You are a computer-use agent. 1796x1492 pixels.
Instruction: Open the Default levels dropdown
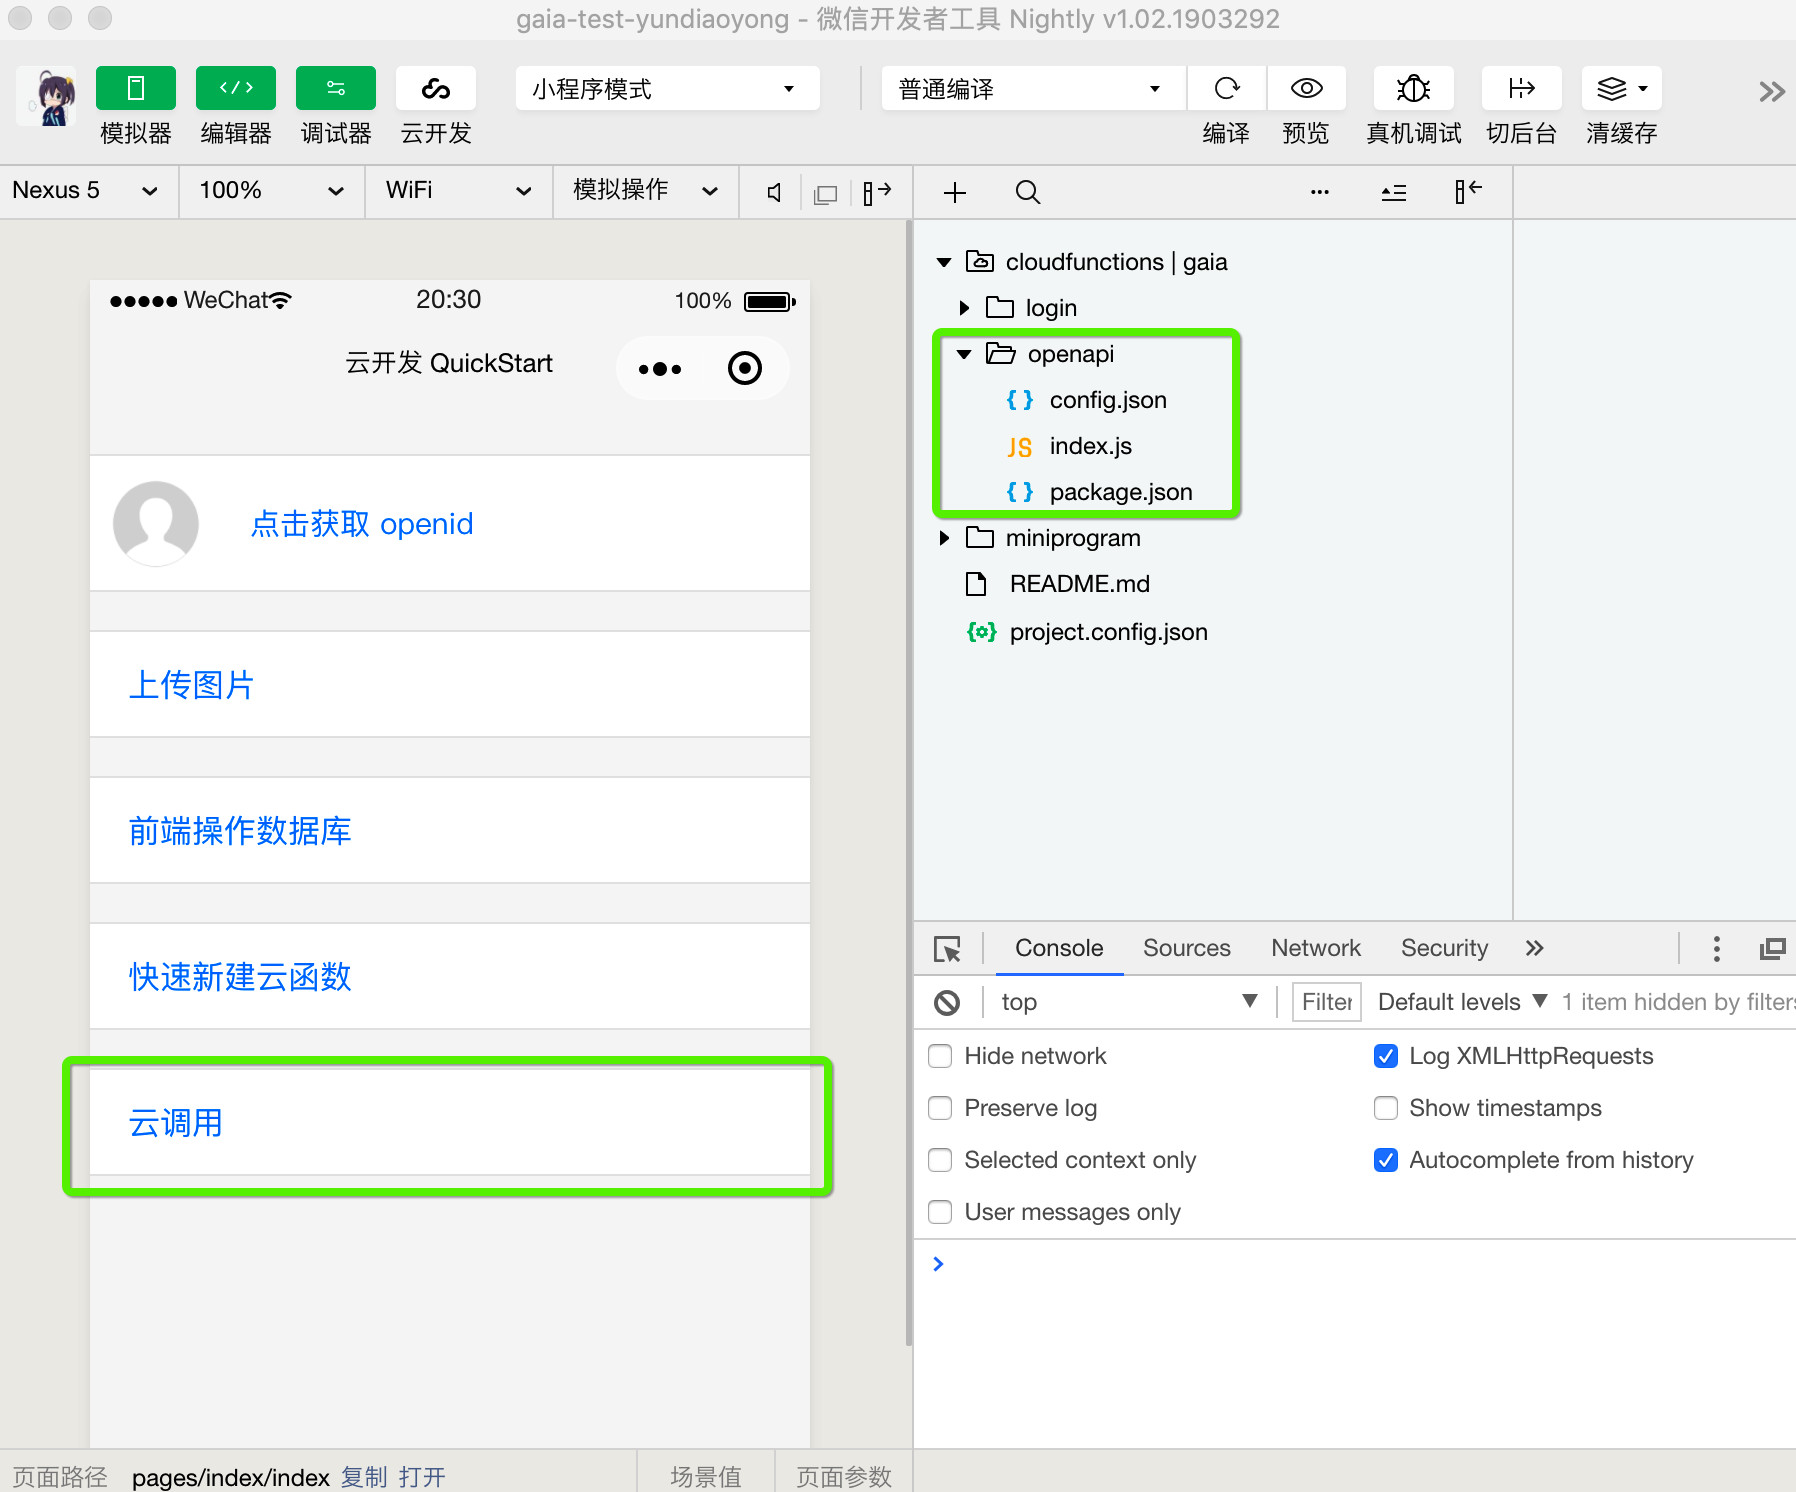(1462, 1002)
